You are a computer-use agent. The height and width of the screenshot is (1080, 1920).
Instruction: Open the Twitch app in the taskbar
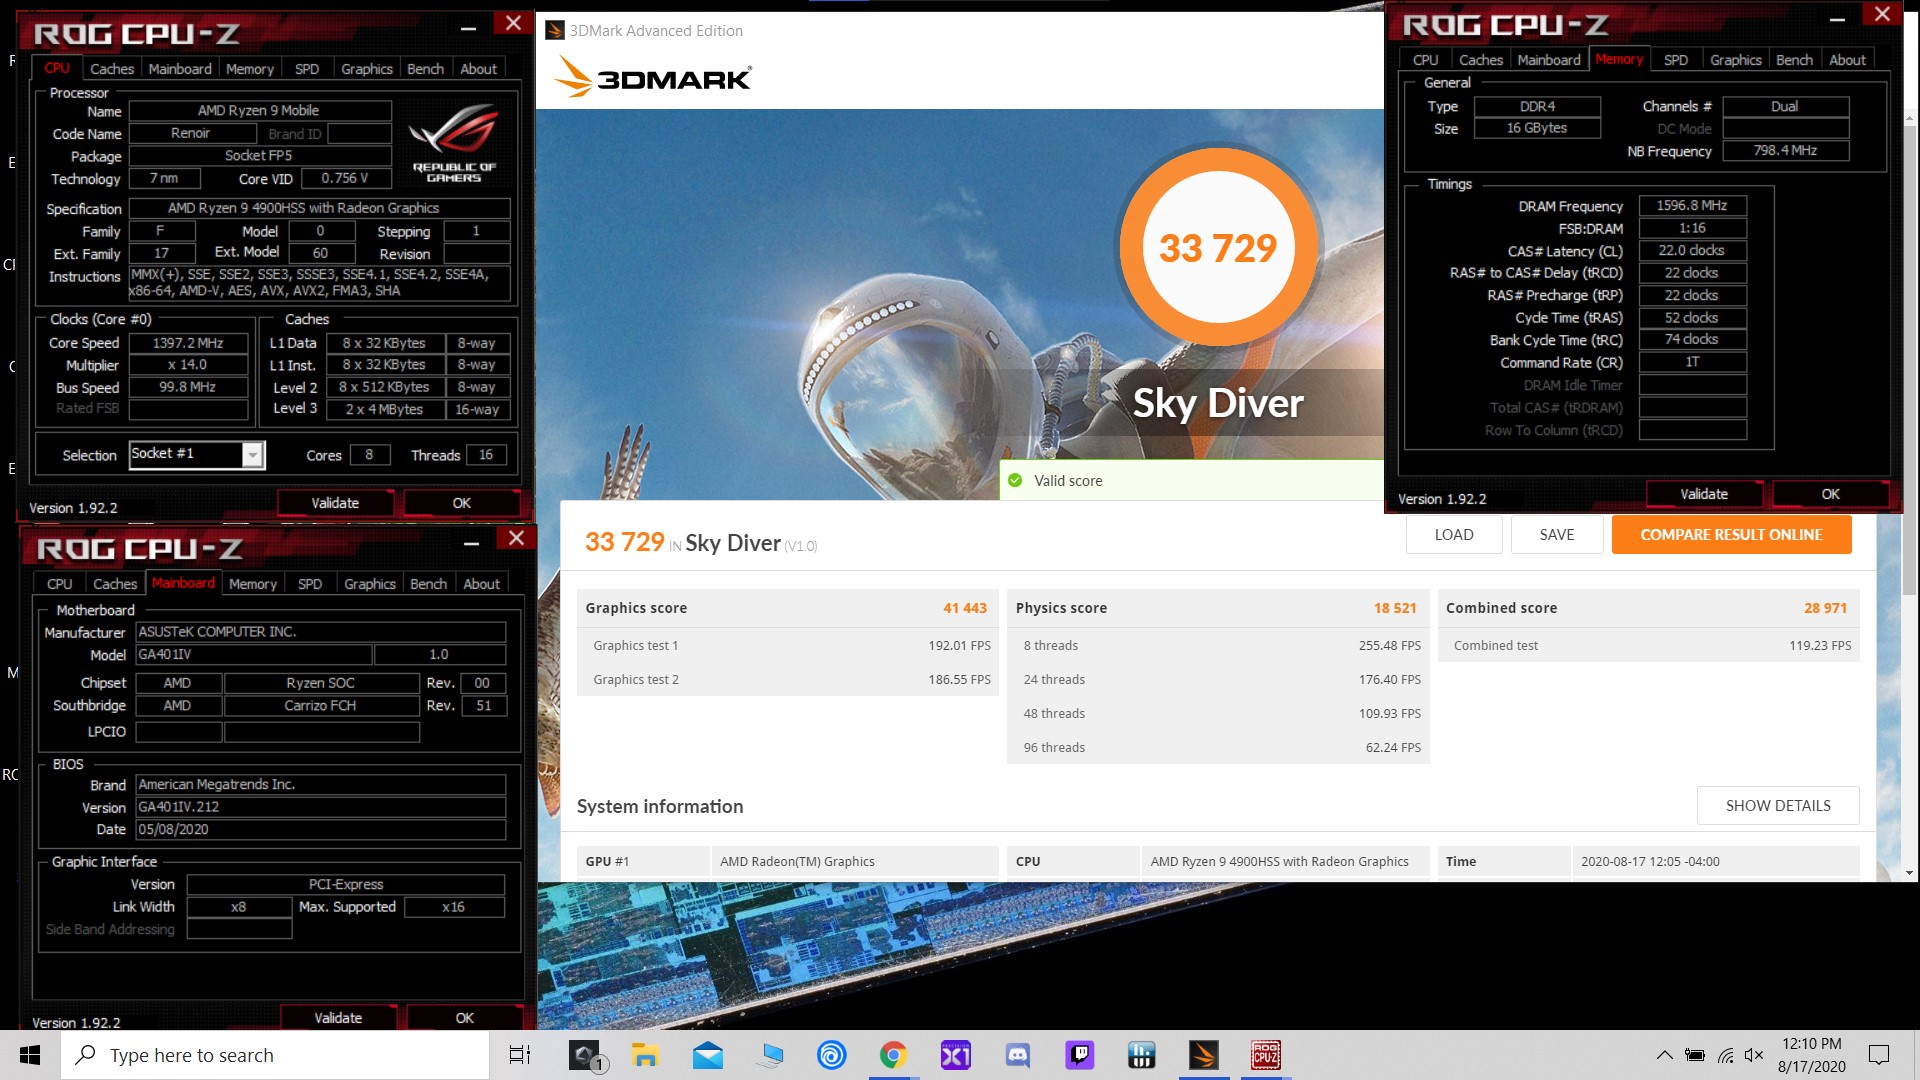coord(1080,1055)
